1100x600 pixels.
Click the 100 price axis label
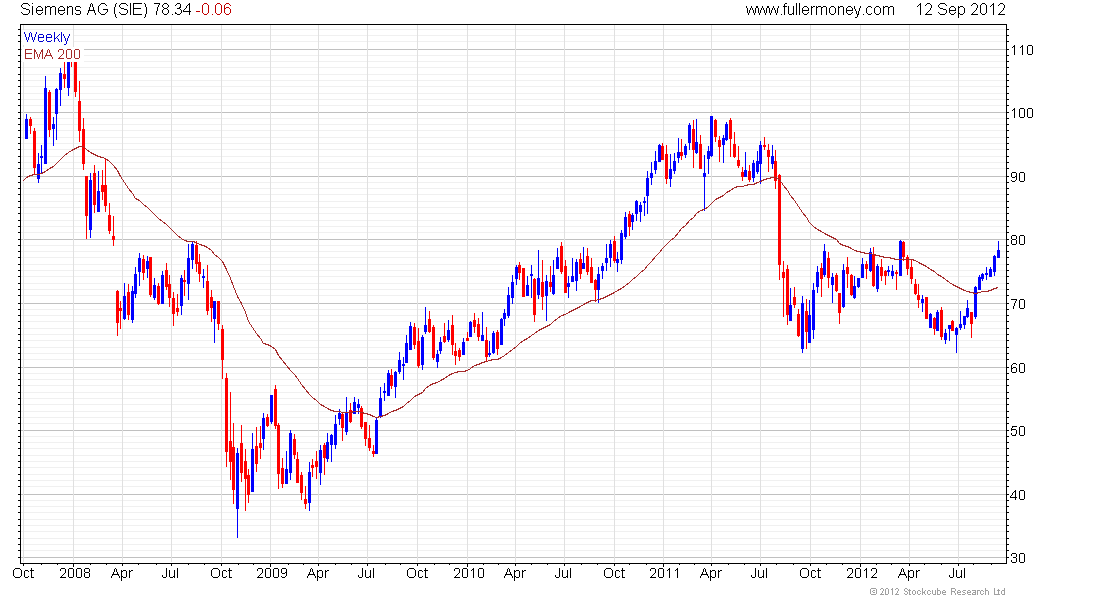coord(1021,114)
